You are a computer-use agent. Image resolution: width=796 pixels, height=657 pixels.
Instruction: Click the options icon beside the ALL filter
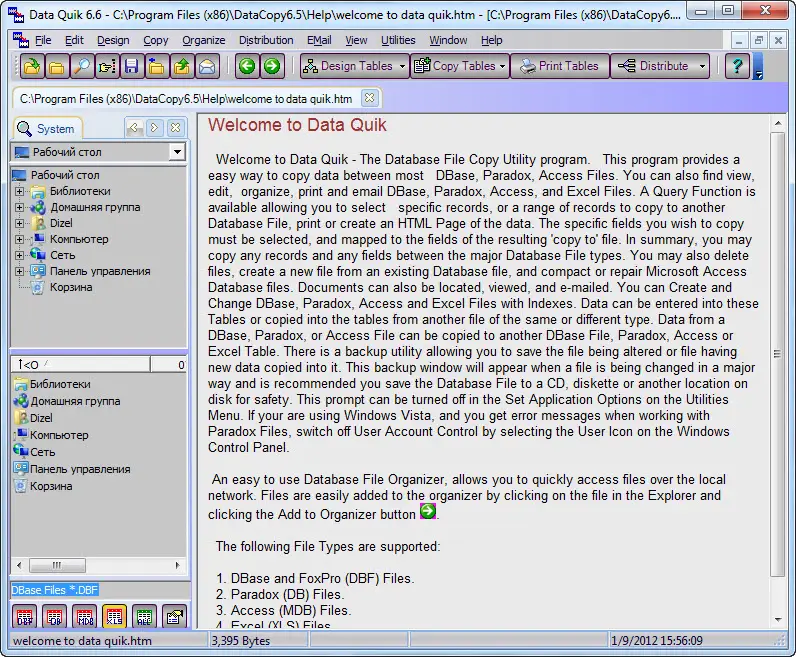click(x=175, y=616)
